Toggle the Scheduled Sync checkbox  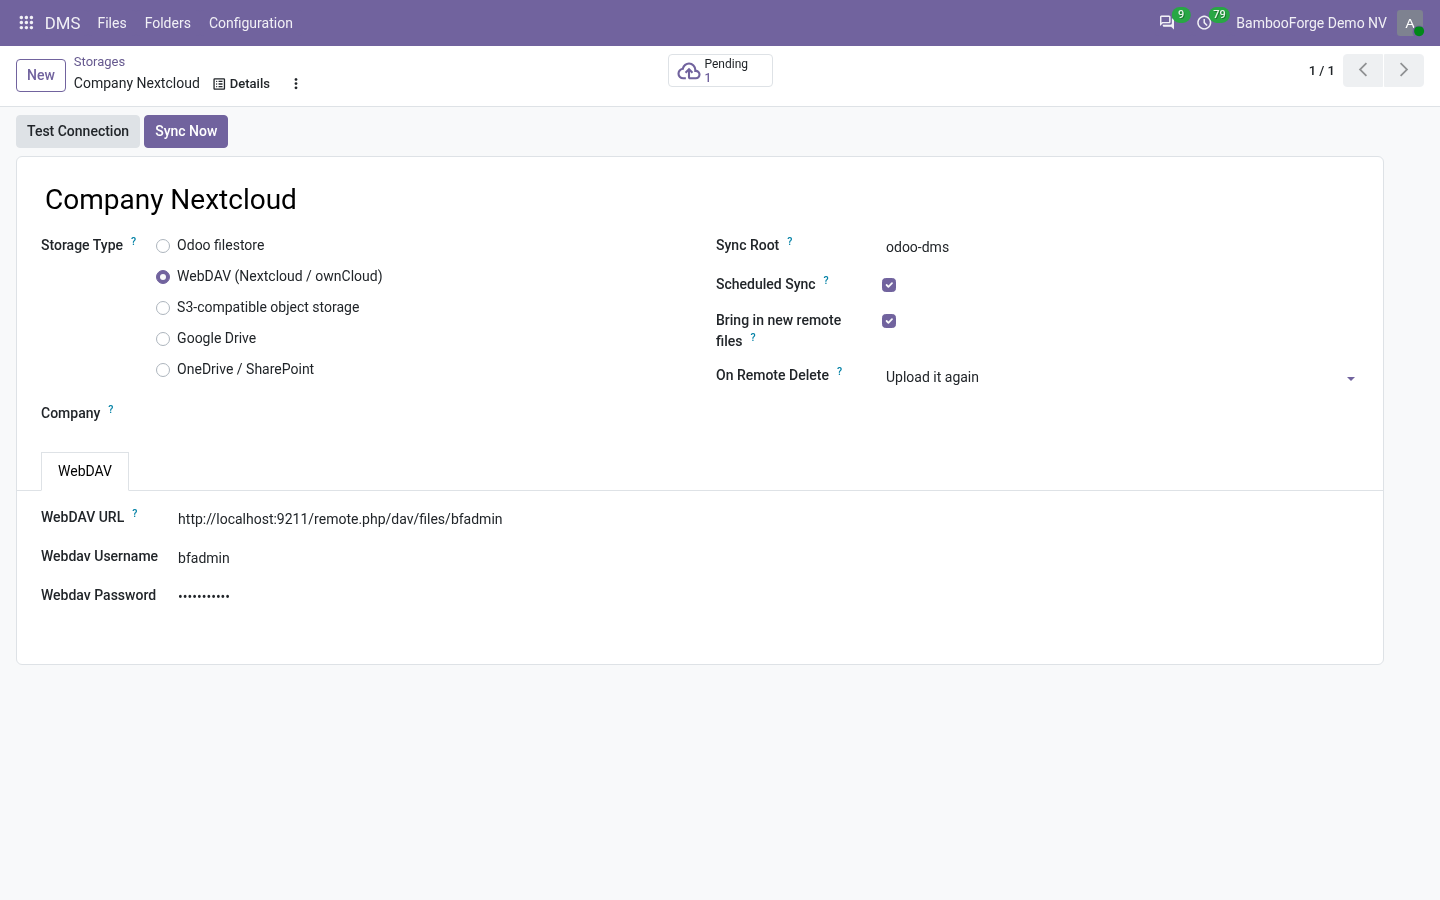pos(889,285)
